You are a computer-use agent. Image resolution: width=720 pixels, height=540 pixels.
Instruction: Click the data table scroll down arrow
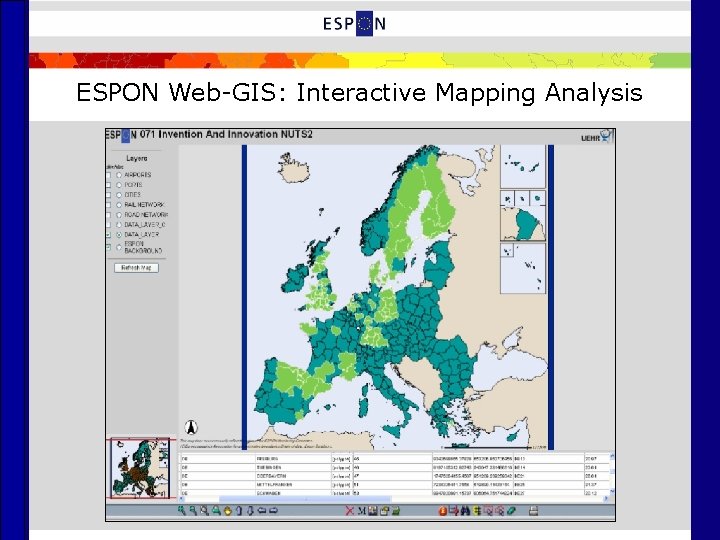612,492
